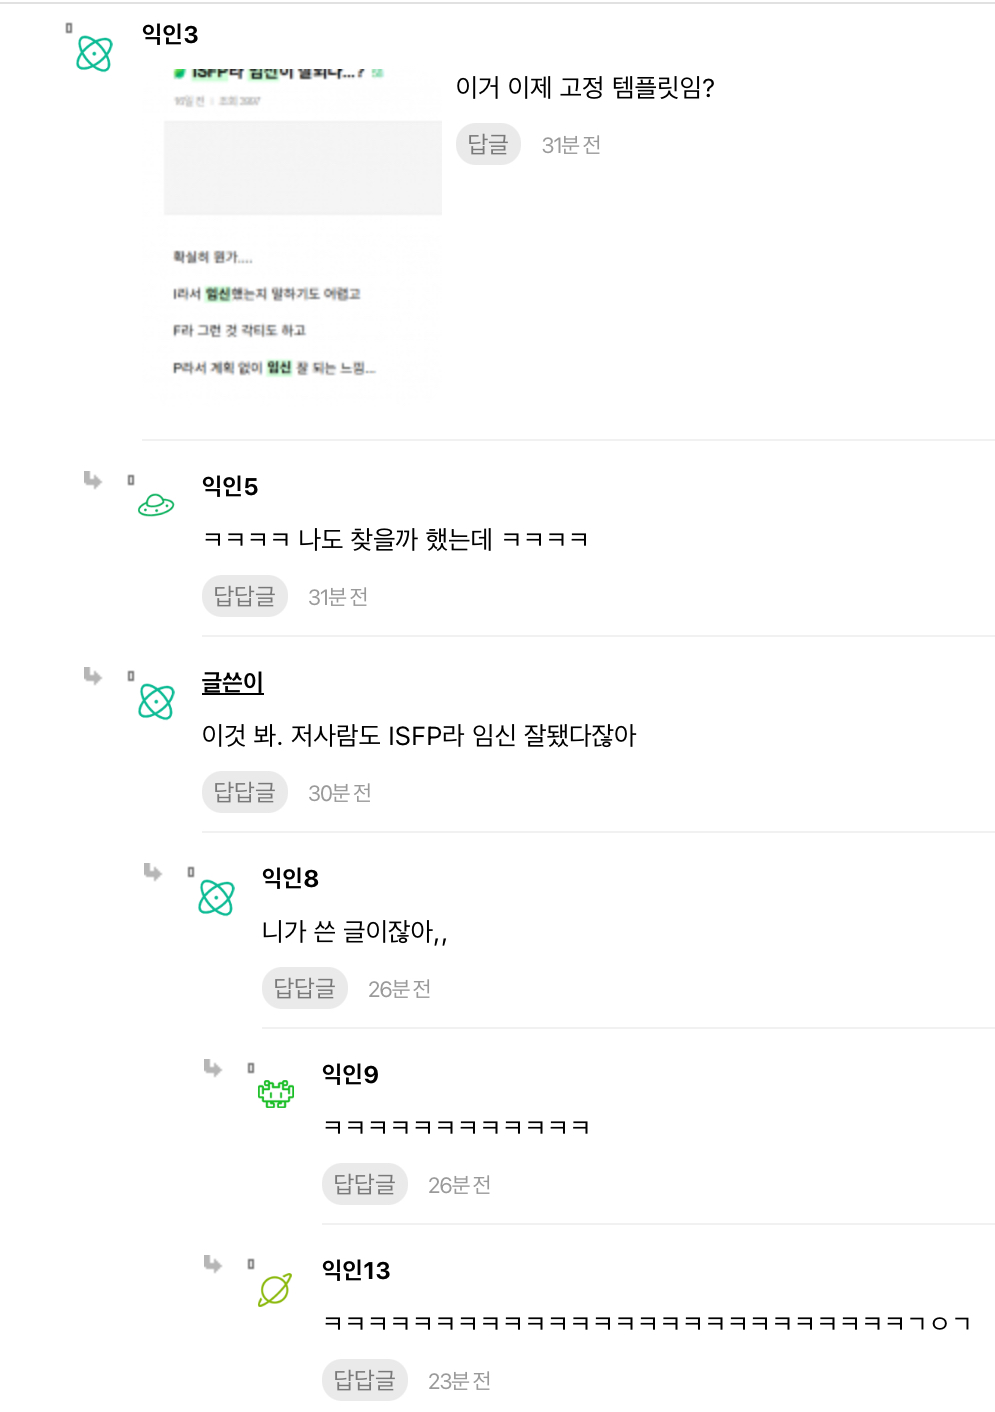Click the badge icon next to 글쓴이
The image size is (995, 1412).
point(131,676)
